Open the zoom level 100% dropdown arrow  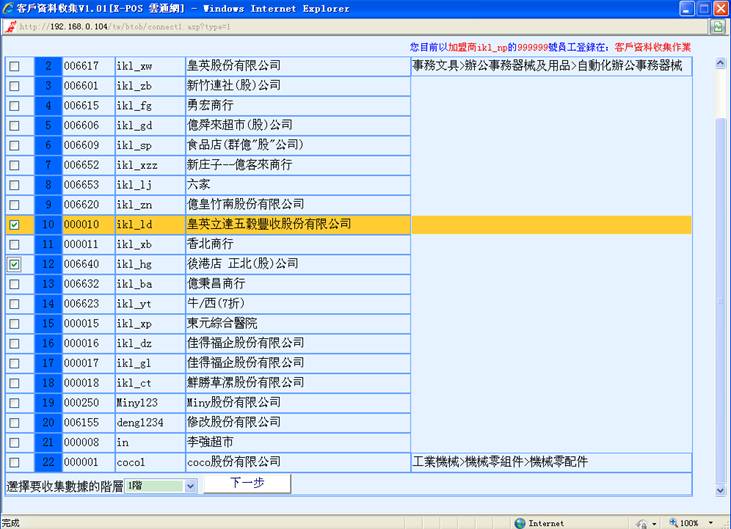coord(709,522)
